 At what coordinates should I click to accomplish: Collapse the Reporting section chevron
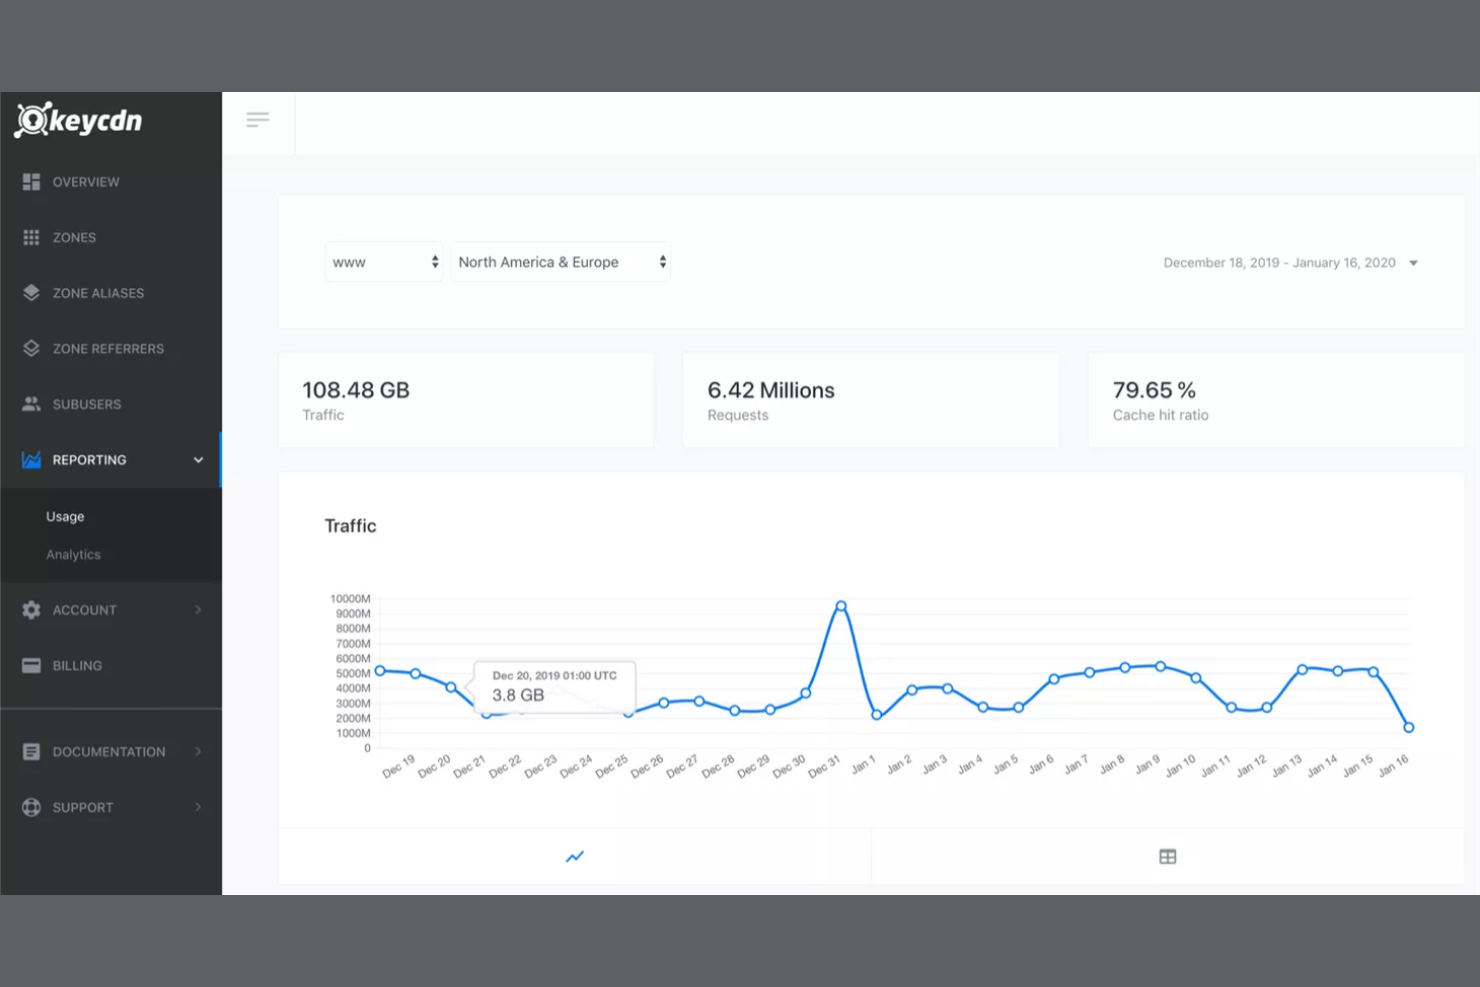[197, 459]
